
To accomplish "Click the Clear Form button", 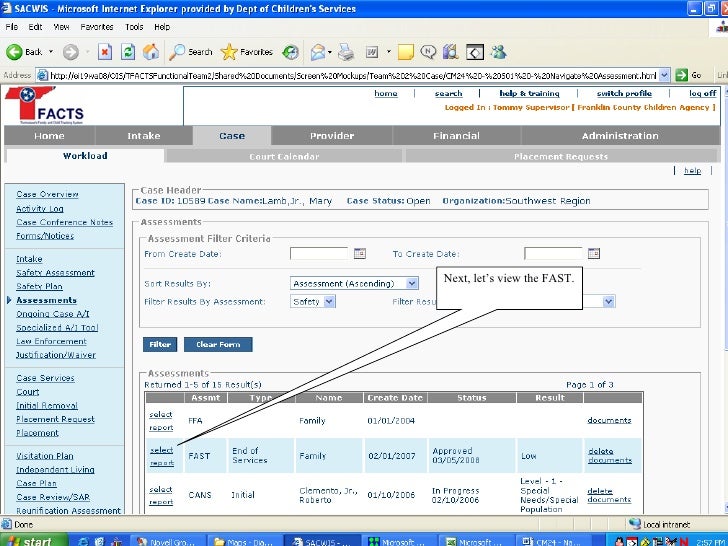I will [x=218, y=344].
